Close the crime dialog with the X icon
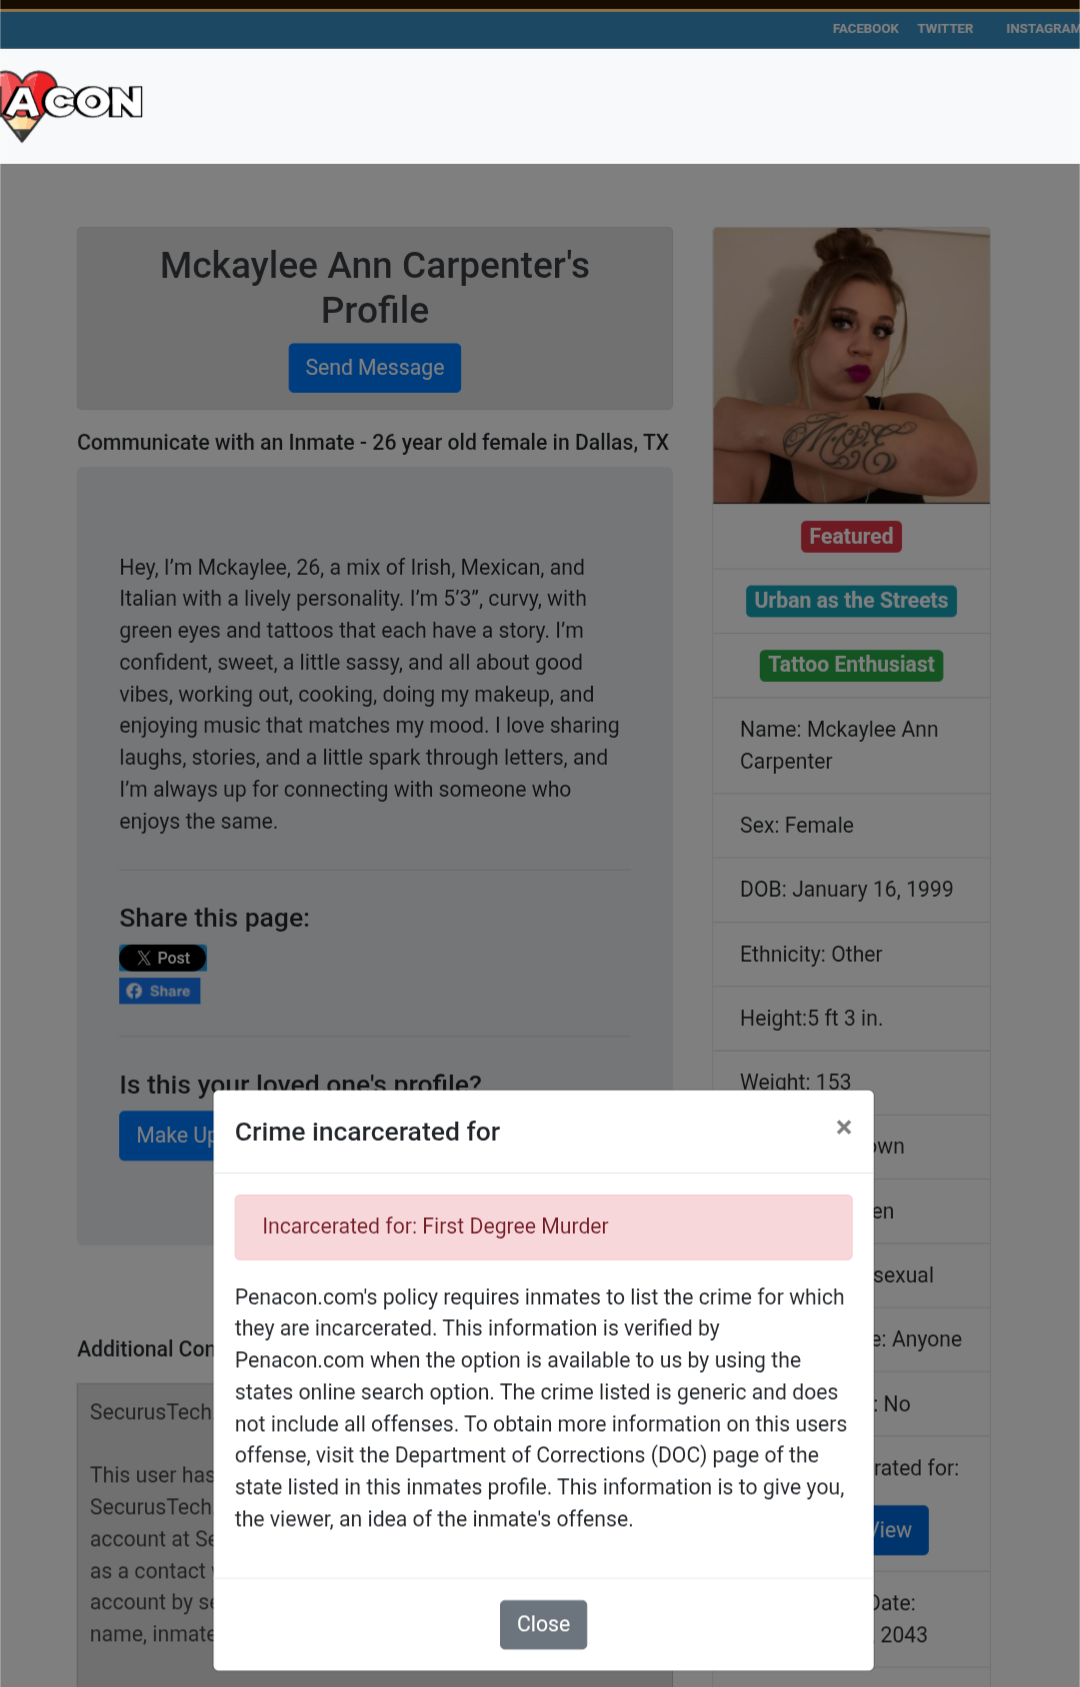 [x=844, y=1127]
